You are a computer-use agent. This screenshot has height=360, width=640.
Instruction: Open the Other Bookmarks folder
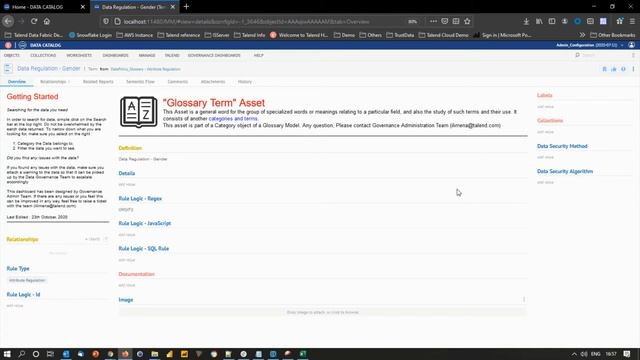613,35
